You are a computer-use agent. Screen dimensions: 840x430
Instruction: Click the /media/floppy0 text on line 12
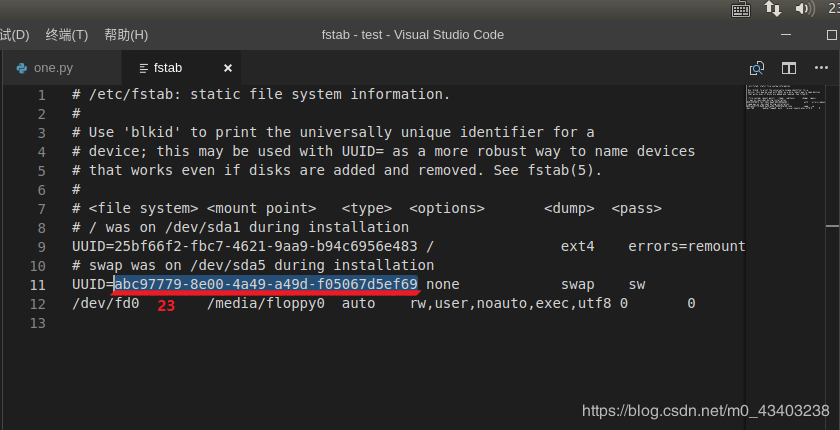pos(266,304)
